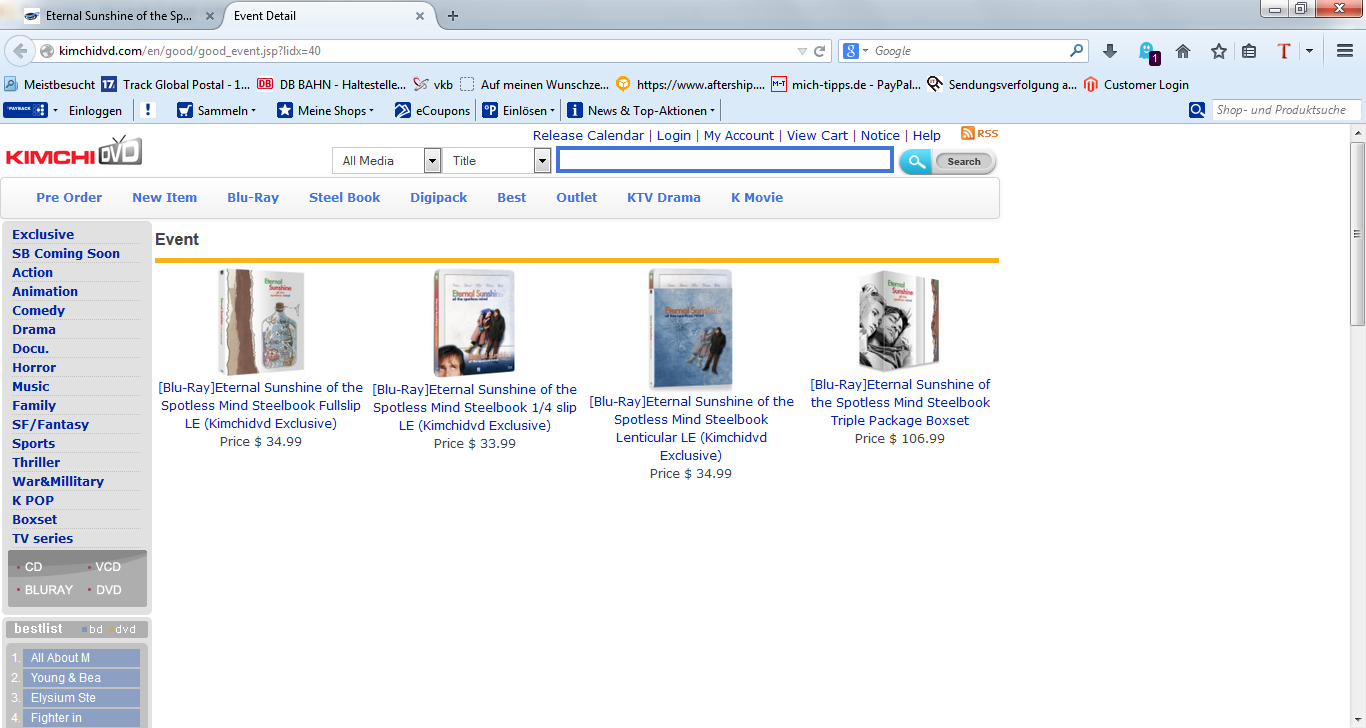Click the KimchiDVD search text field
Screen dimensions: 1366x728
coord(725,160)
